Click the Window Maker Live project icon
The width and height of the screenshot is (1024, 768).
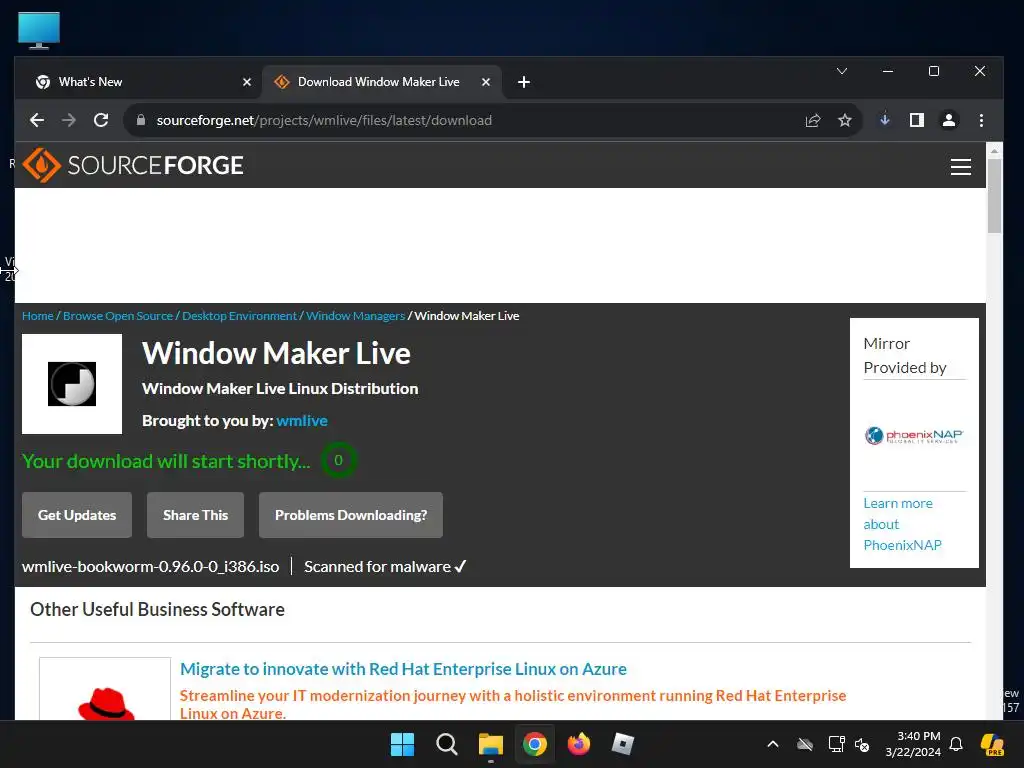pyautogui.click(x=72, y=384)
